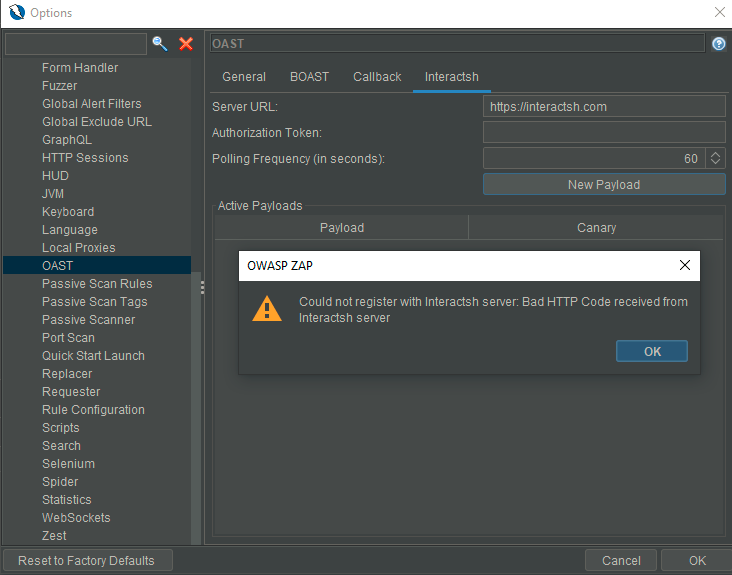Select Port Scan option
732x575 pixels.
click(x=68, y=337)
